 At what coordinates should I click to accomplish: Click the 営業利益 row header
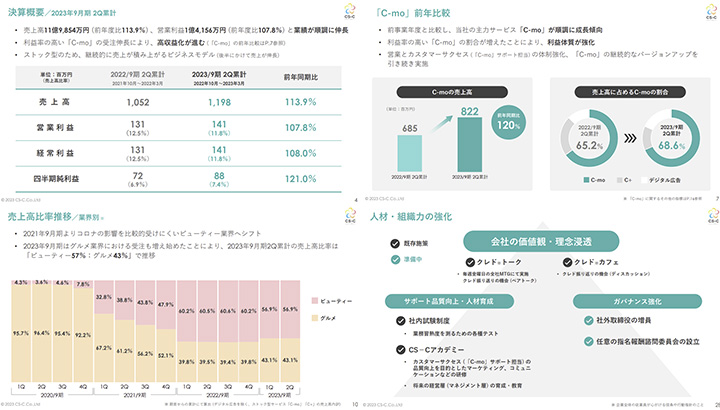point(55,128)
